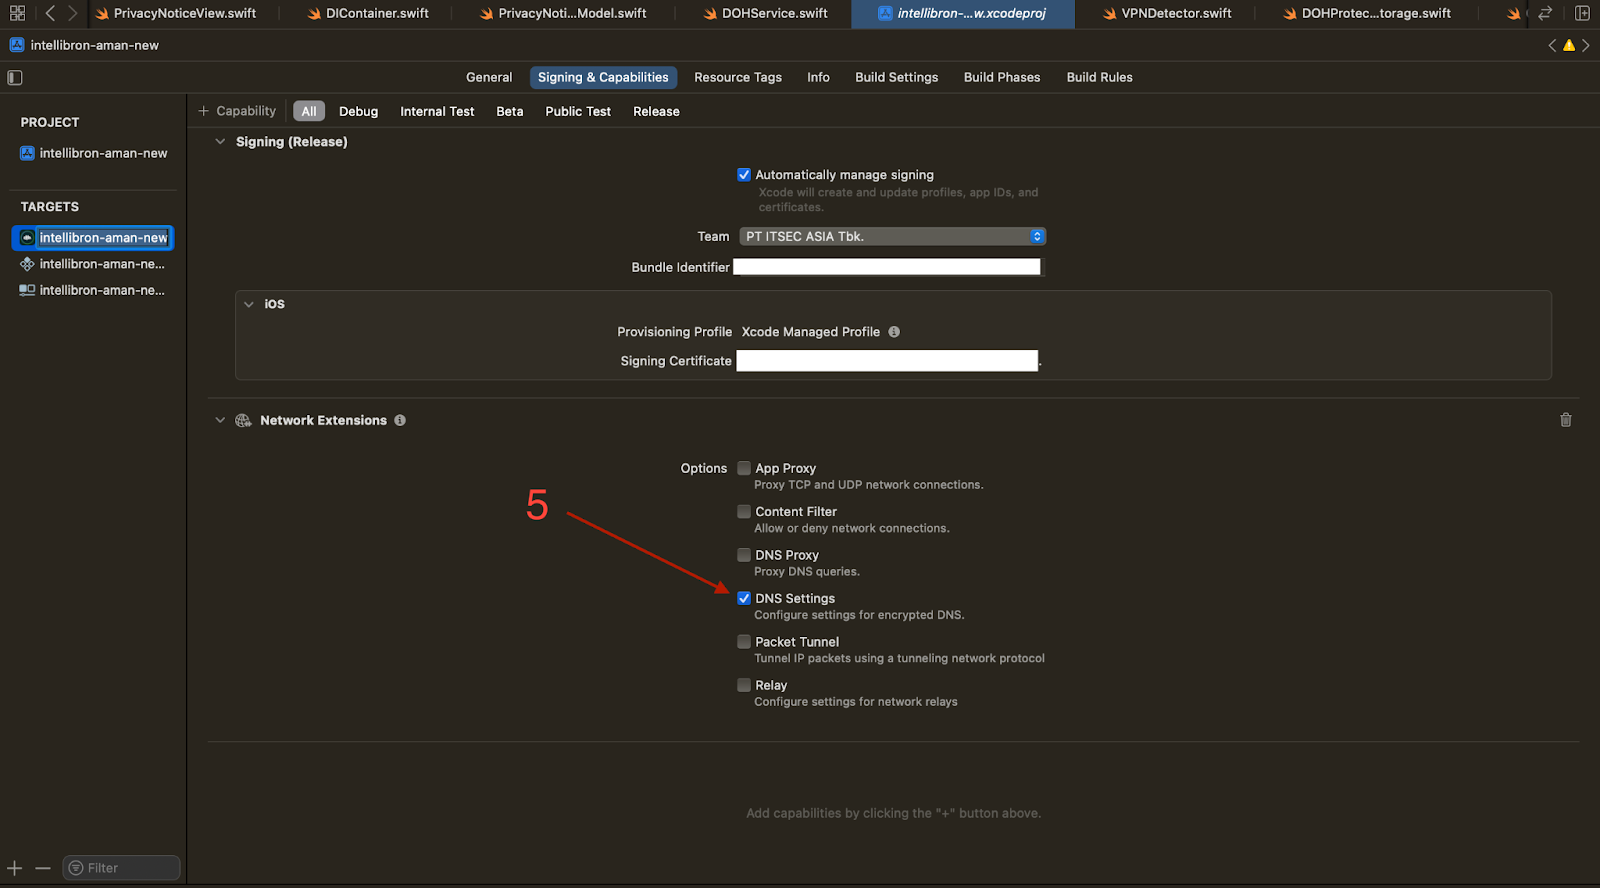This screenshot has height=888, width=1600.
Task: Click the + Capability button
Action: tap(237, 111)
